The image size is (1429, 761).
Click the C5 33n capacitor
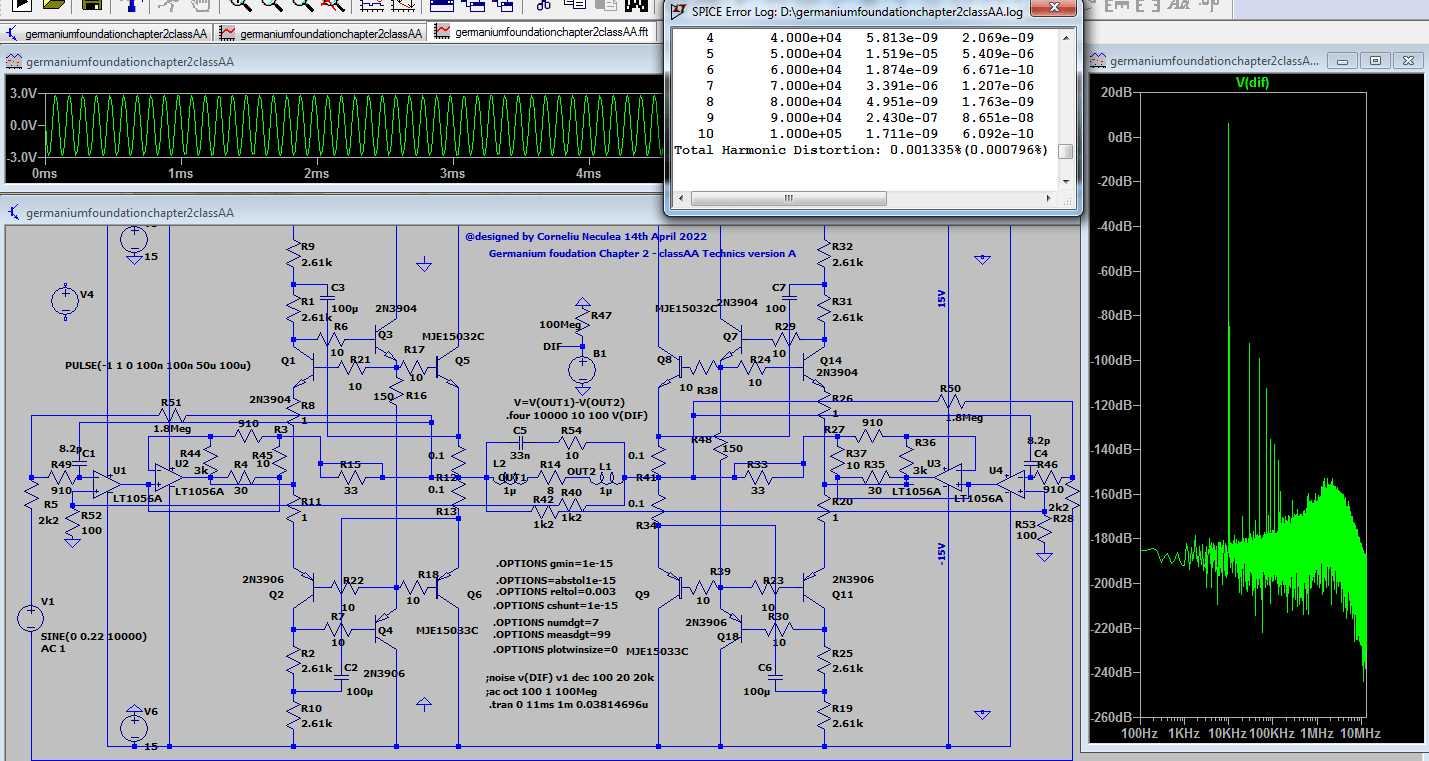pos(520,443)
